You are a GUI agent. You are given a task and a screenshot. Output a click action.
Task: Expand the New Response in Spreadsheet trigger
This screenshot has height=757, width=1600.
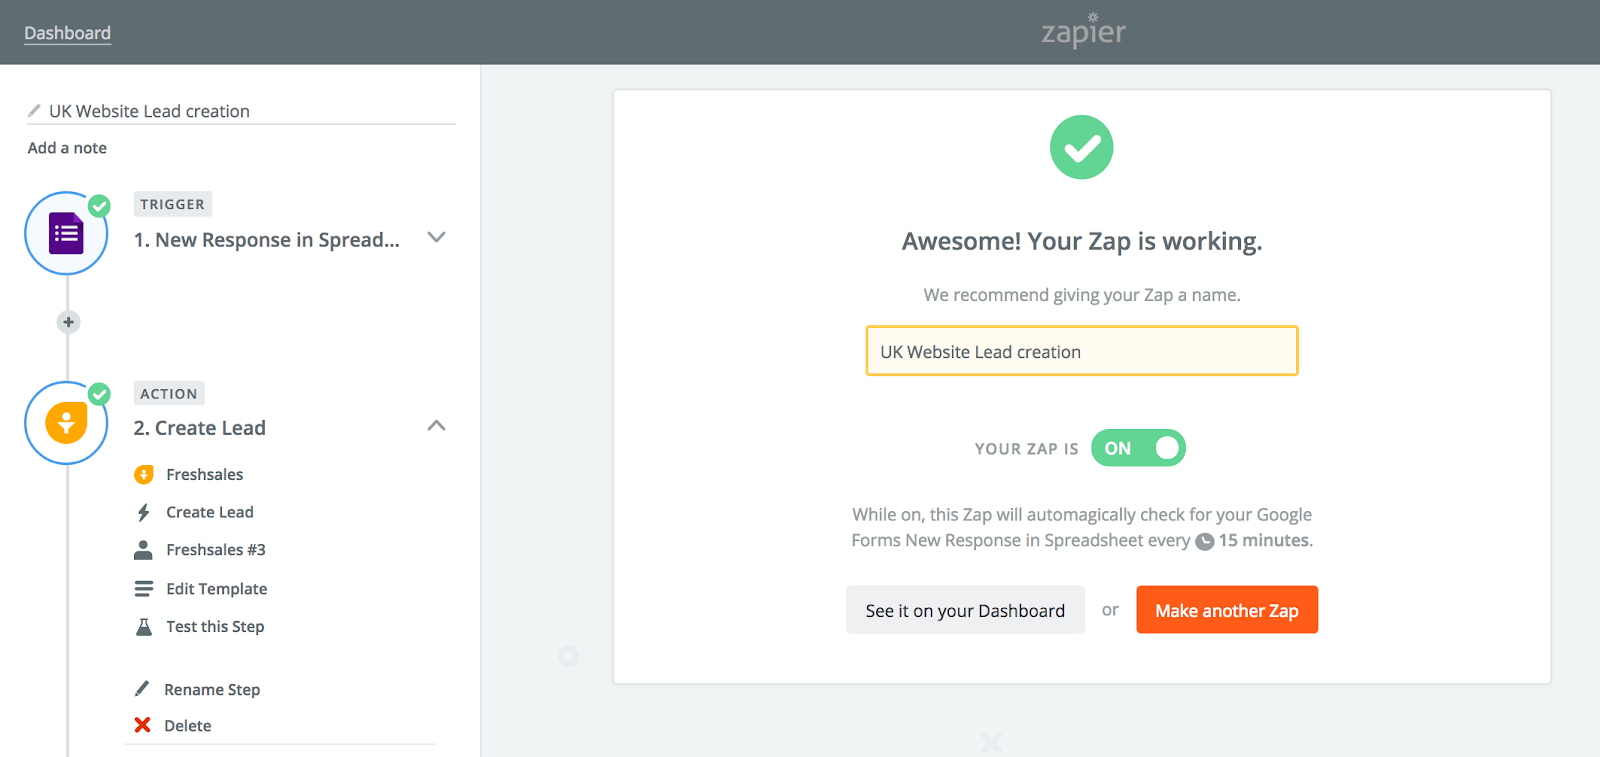436,238
